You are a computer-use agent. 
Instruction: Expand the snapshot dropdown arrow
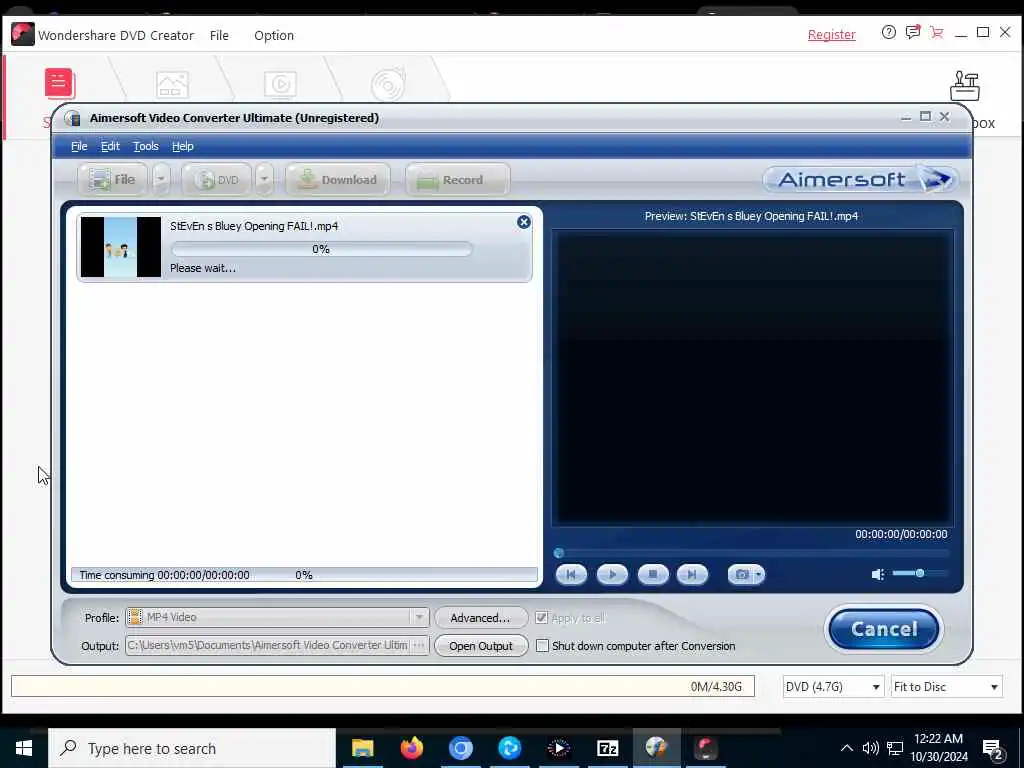759,575
